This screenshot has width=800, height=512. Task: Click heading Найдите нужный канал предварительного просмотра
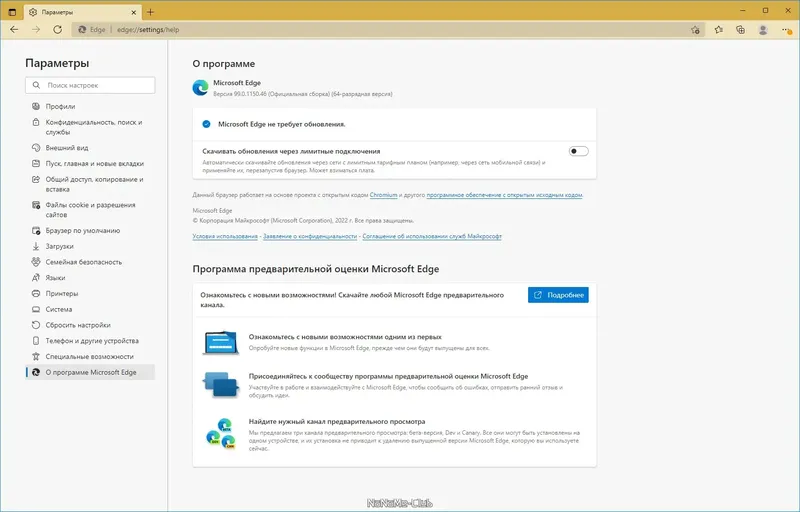tap(337, 421)
